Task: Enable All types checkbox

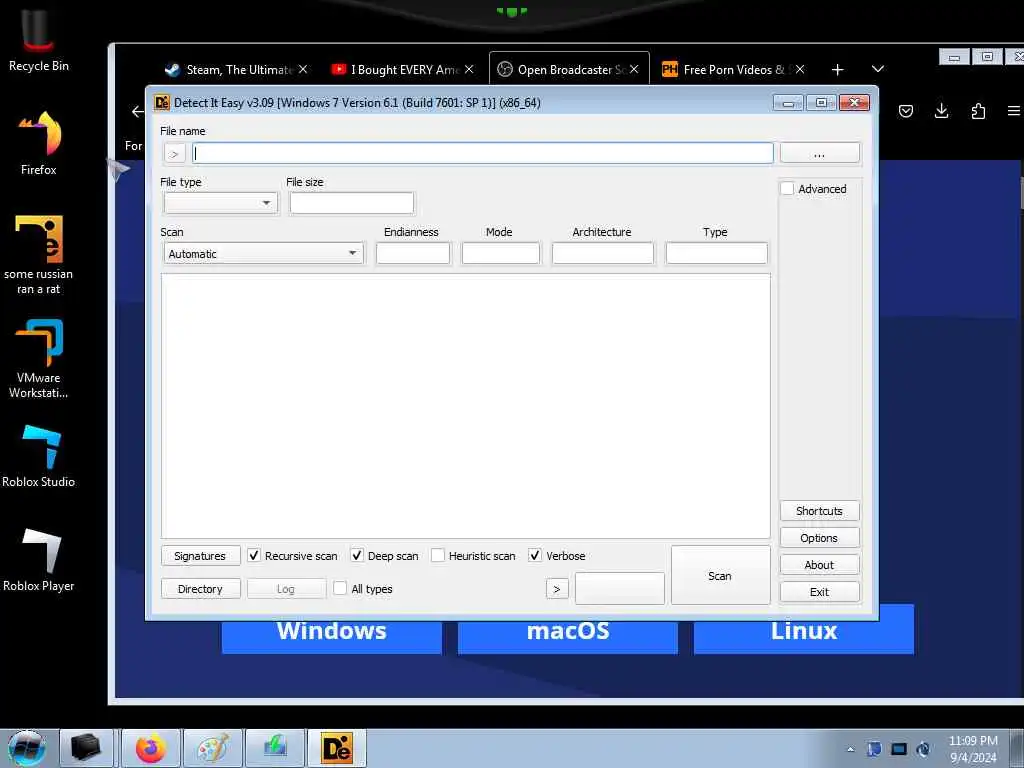Action: (340, 588)
